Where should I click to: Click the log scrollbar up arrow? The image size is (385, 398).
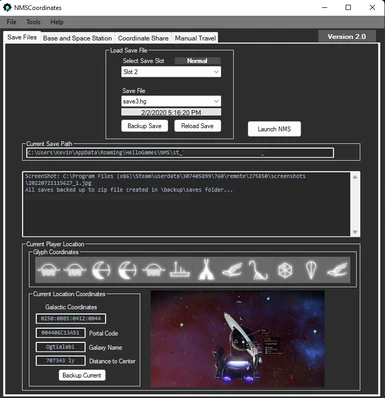pyautogui.click(x=355, y=177)
